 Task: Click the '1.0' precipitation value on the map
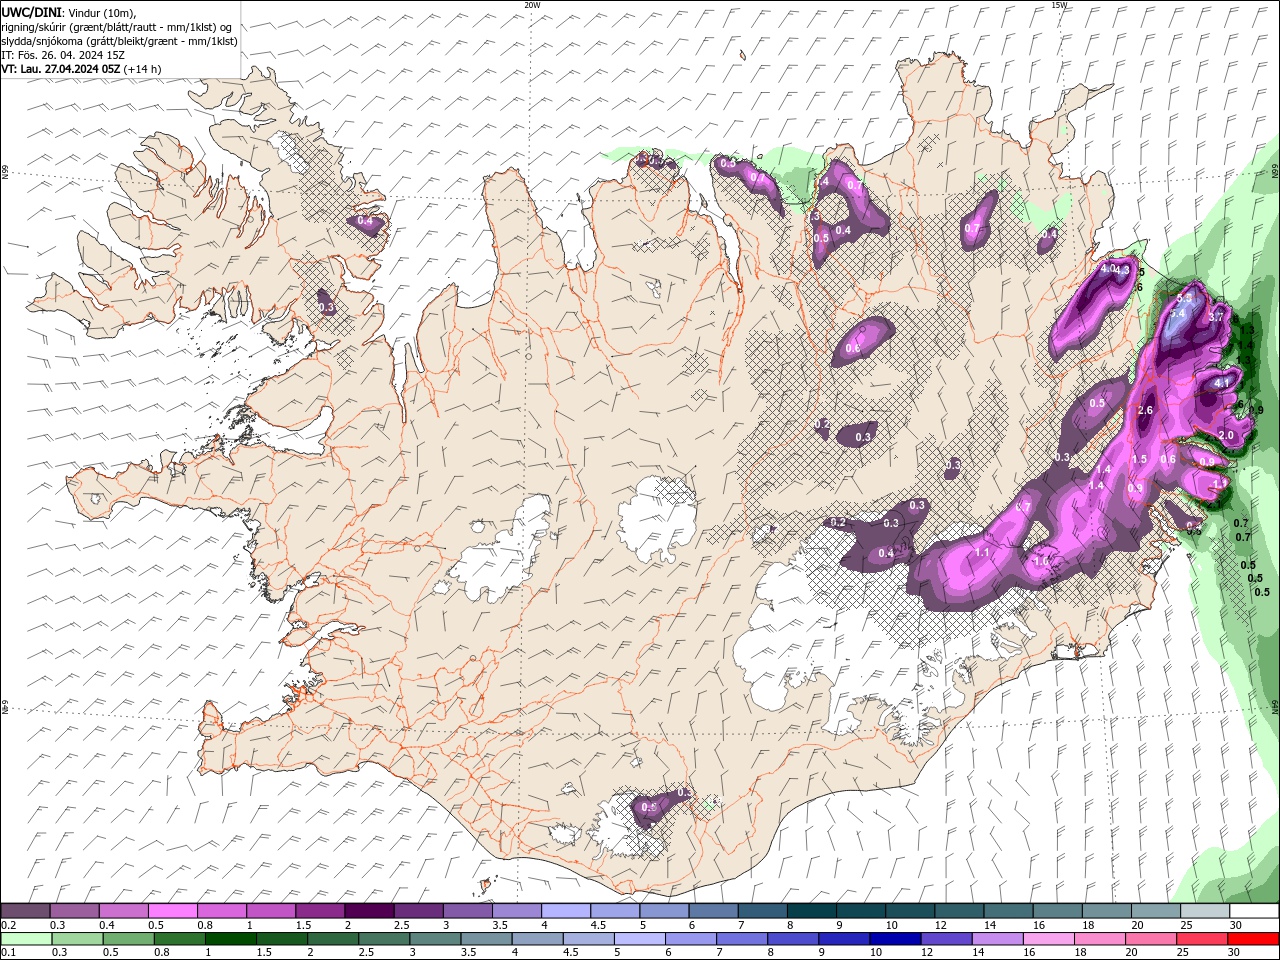pyautogui.click(x=1041, y=562)
